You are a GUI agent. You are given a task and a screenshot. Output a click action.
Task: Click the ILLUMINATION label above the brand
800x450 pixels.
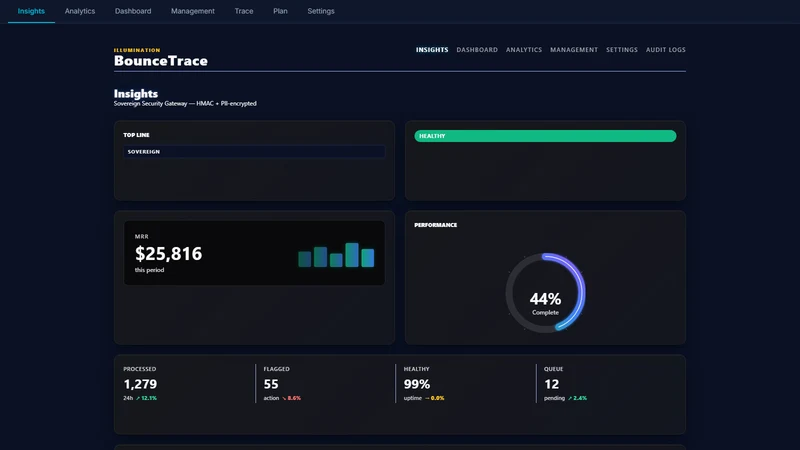[x=137, y=50]
